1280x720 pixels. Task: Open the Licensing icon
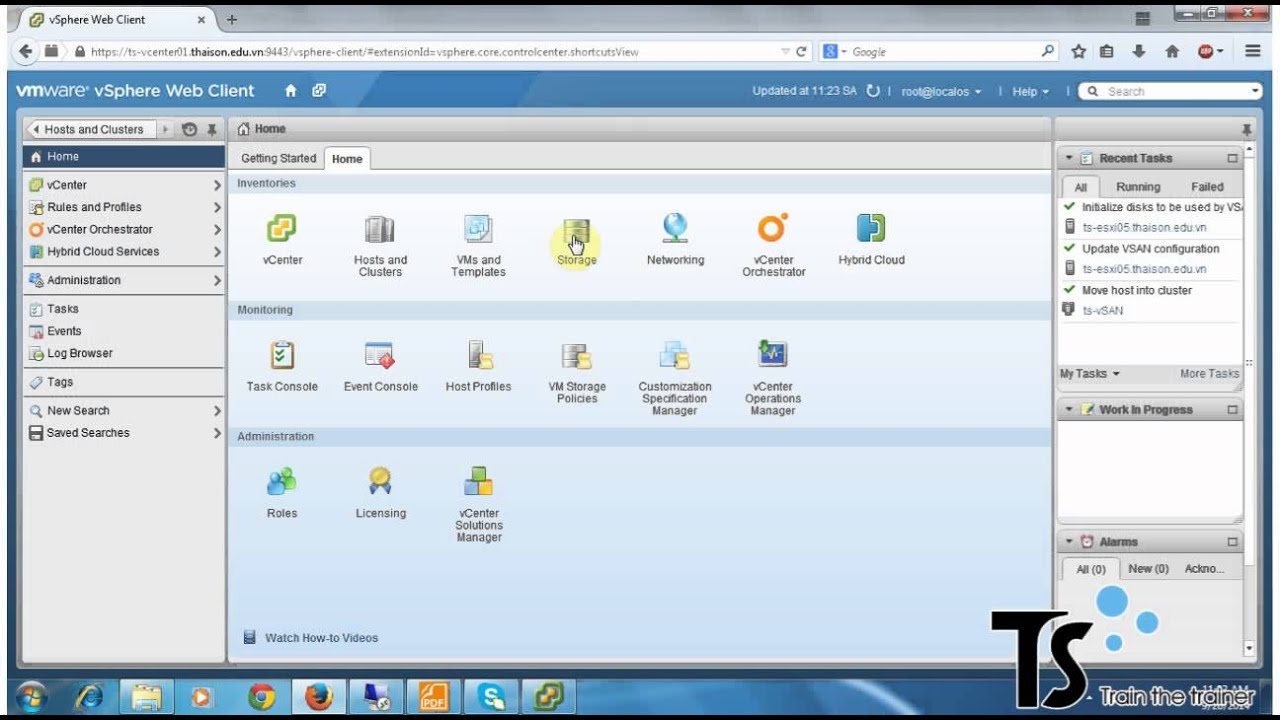tap(380, 482)
